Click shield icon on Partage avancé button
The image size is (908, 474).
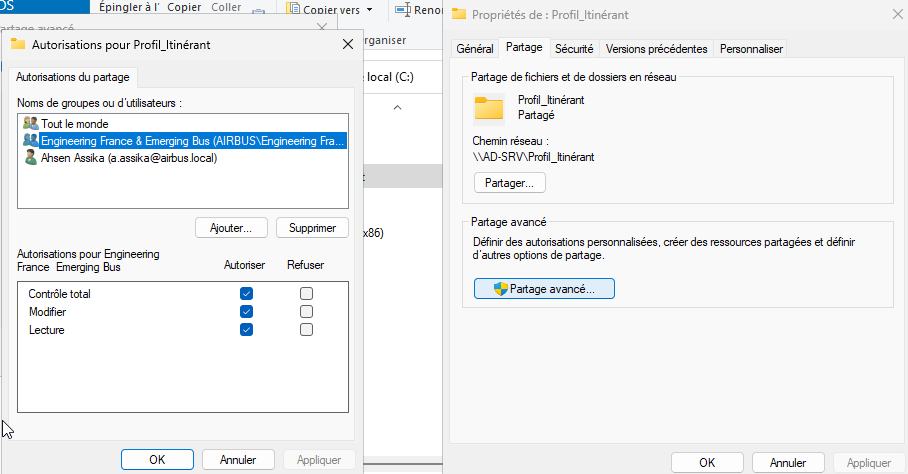pos(500,289)
